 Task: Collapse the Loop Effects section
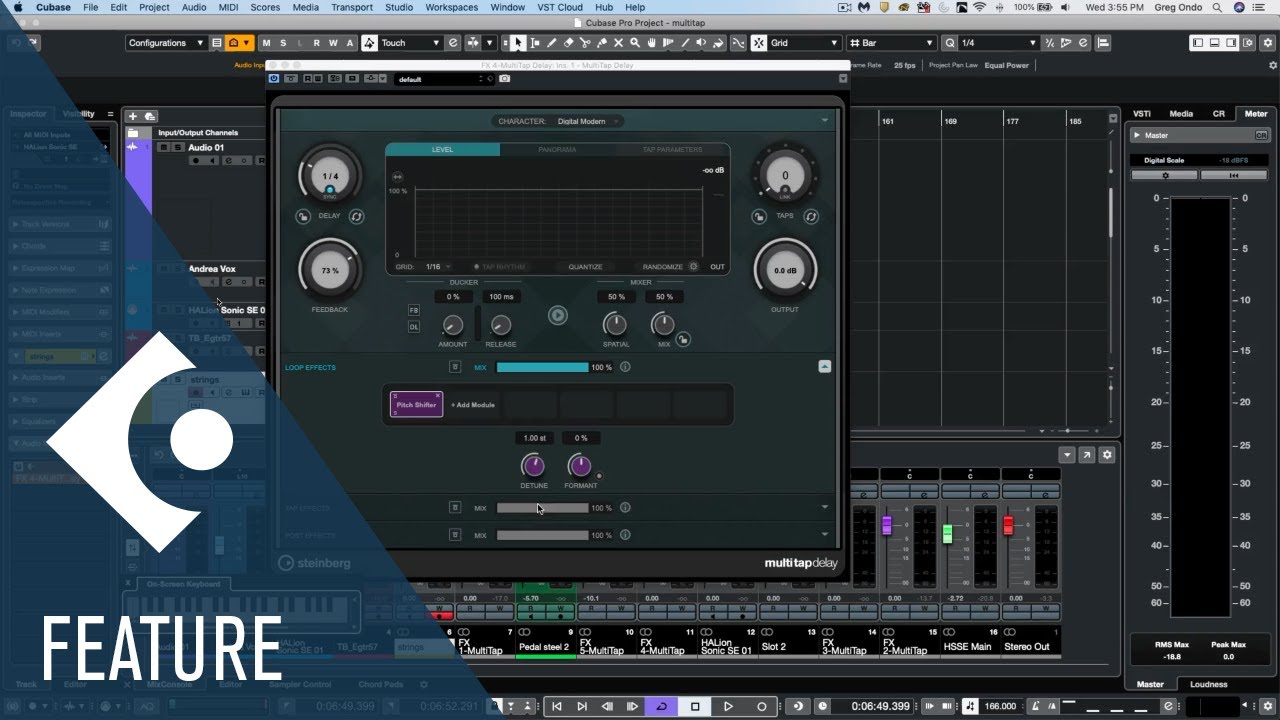[x=824, y=367]
